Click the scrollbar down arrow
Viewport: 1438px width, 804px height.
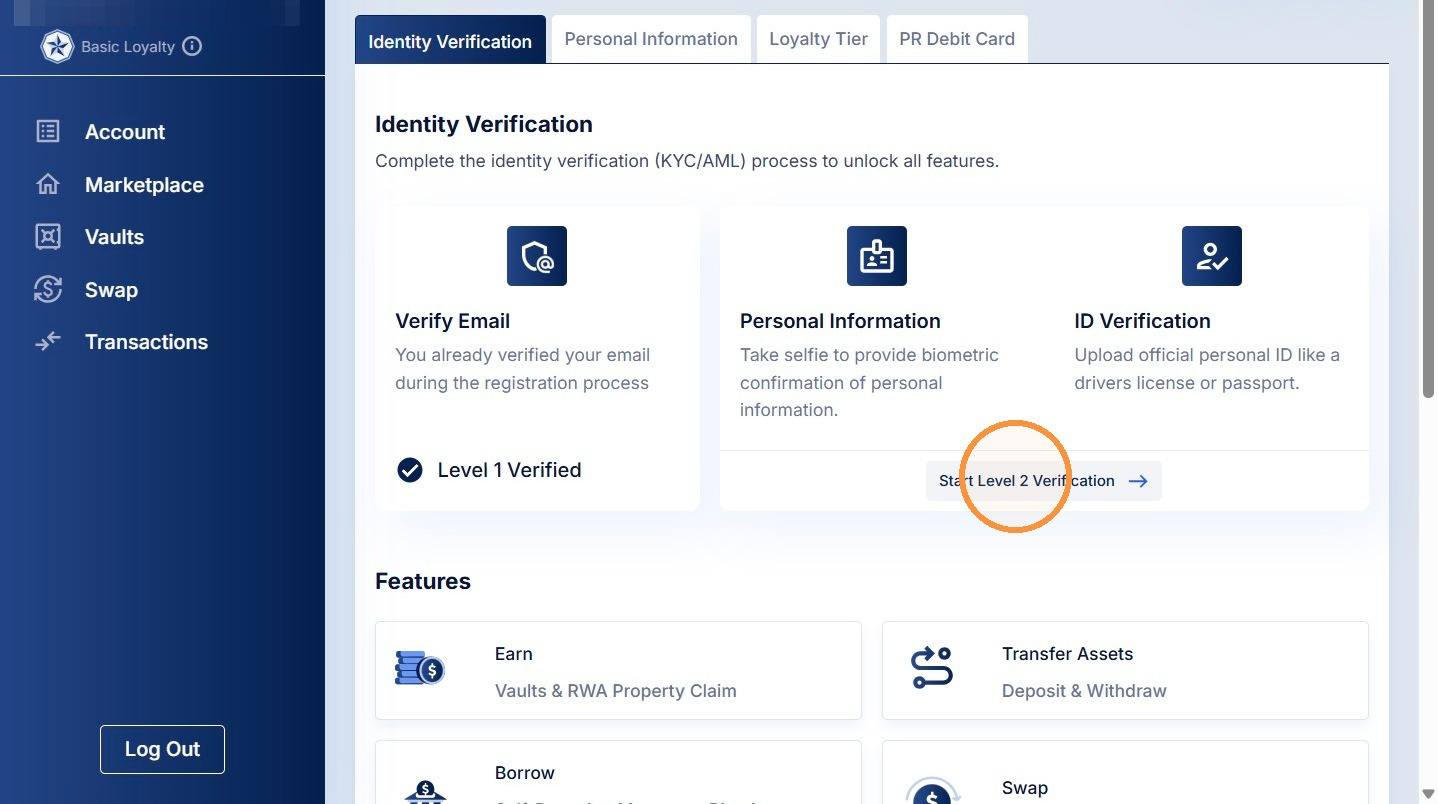click(1428, 795)
